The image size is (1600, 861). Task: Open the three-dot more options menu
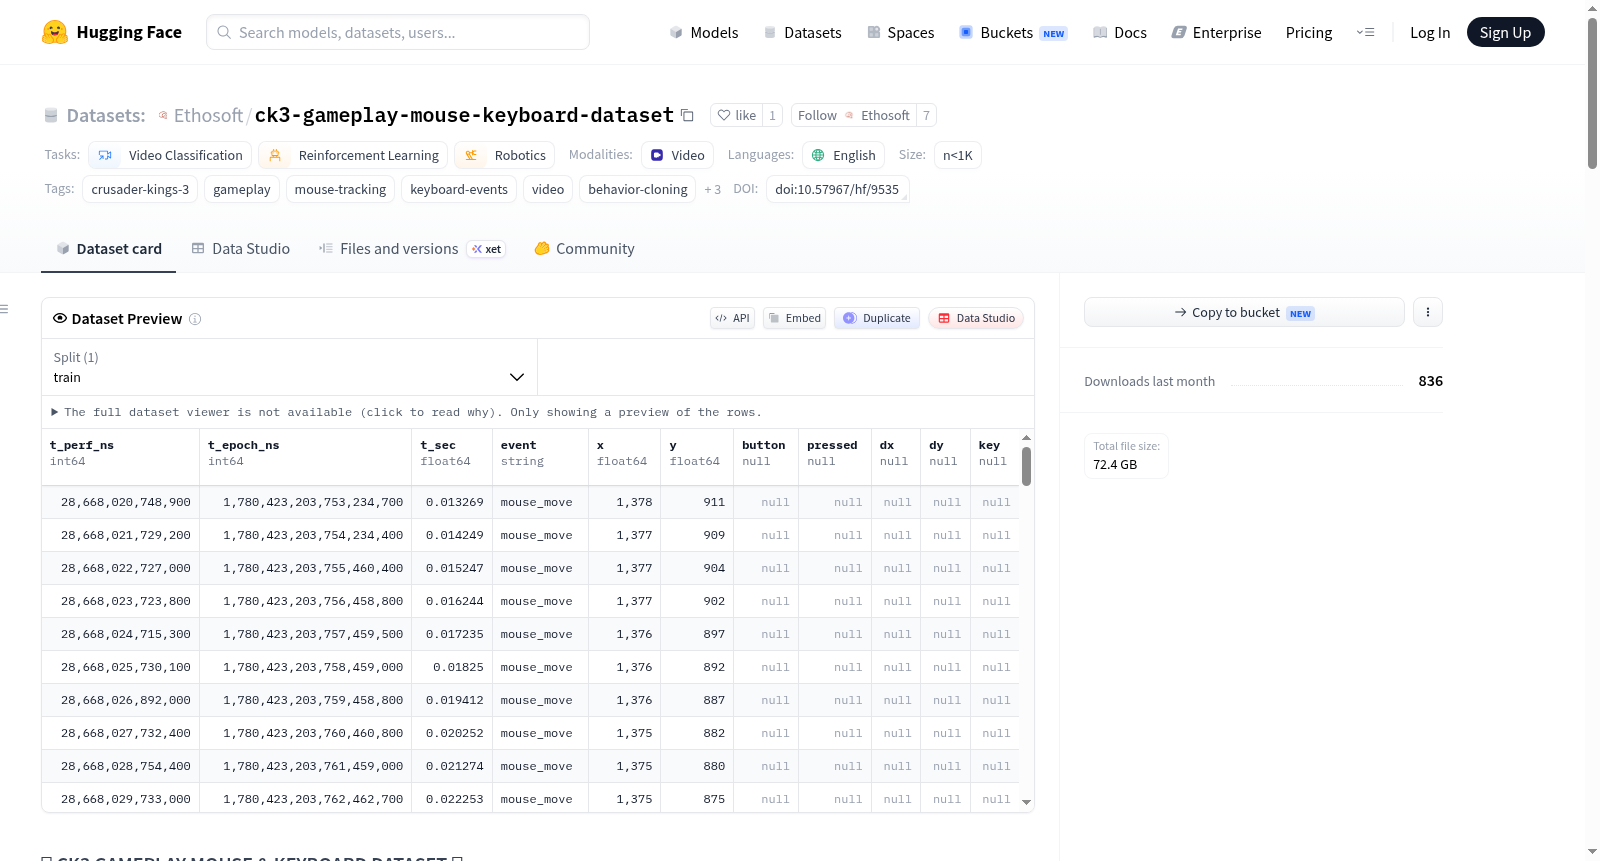click(1428, 312)
